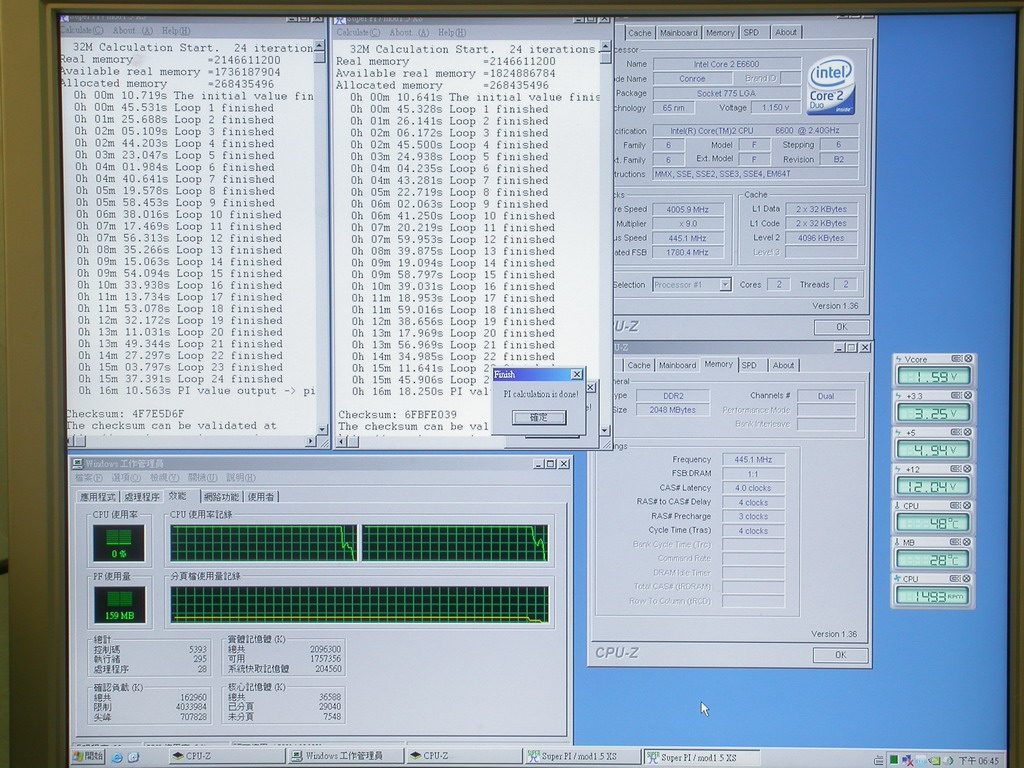The height and width of the screenshot is (768, 1024).
Task: Open the Mainboard tab in upper CPU-Z
Action: tap(678, 32)
